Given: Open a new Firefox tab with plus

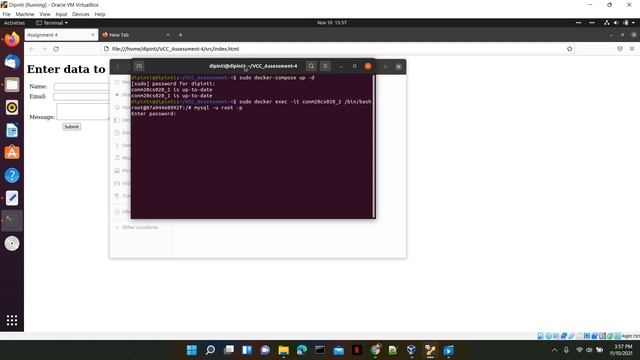Looking at the screenshot, I should point(180,35).
